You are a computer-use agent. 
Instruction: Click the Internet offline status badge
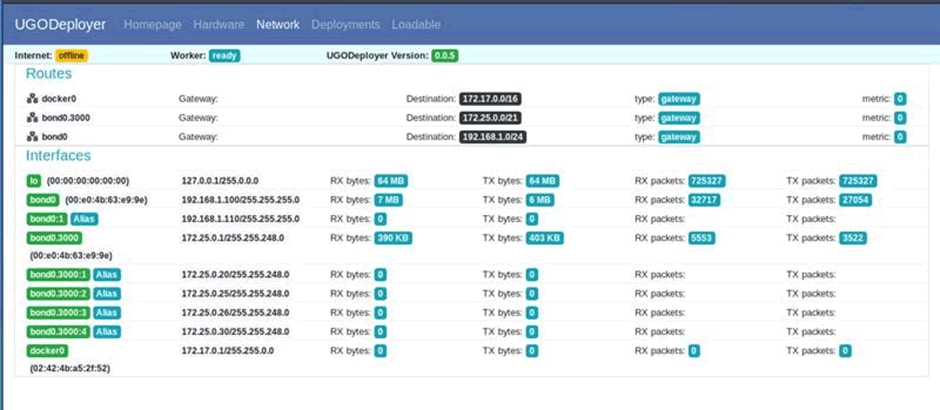point(71,56)
